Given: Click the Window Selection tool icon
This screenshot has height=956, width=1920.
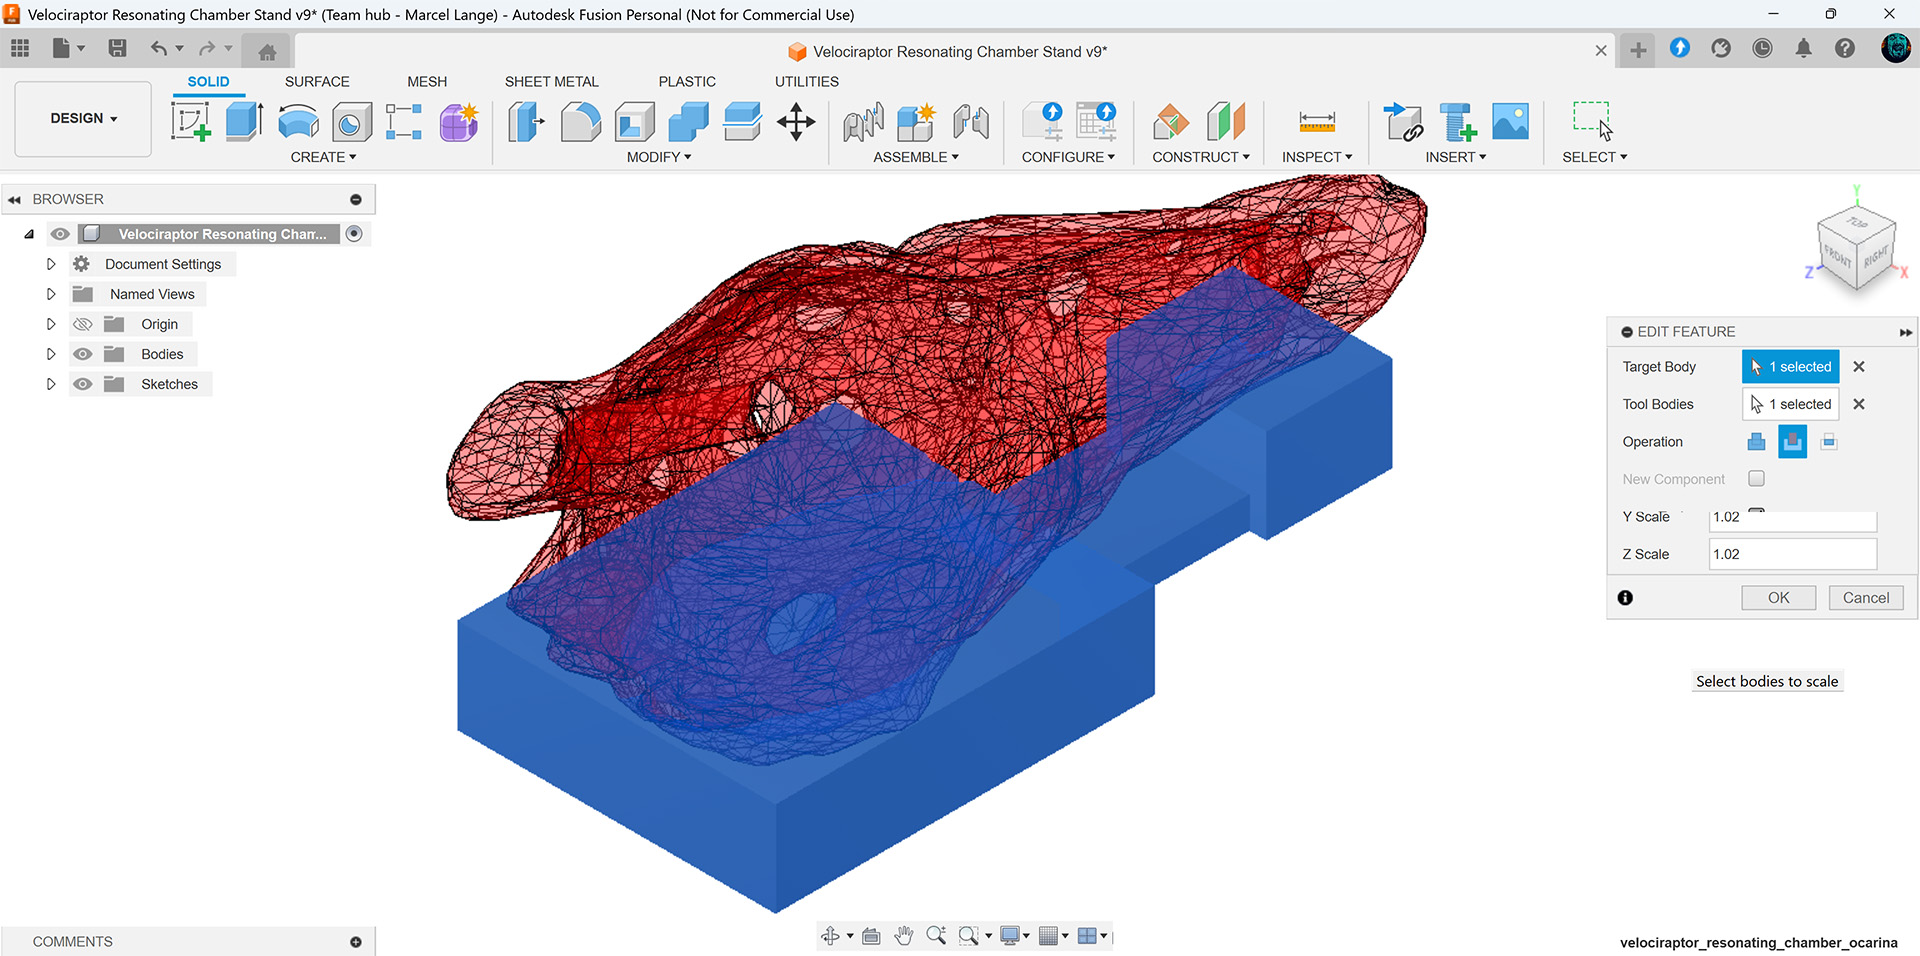Looking at the screenshot, I should point(1592,121).
